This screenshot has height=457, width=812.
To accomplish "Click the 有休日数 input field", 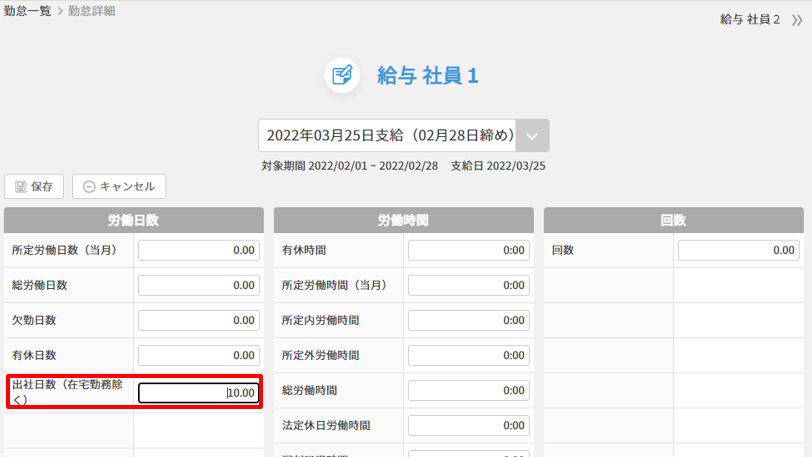I will (x=198, y=356).
